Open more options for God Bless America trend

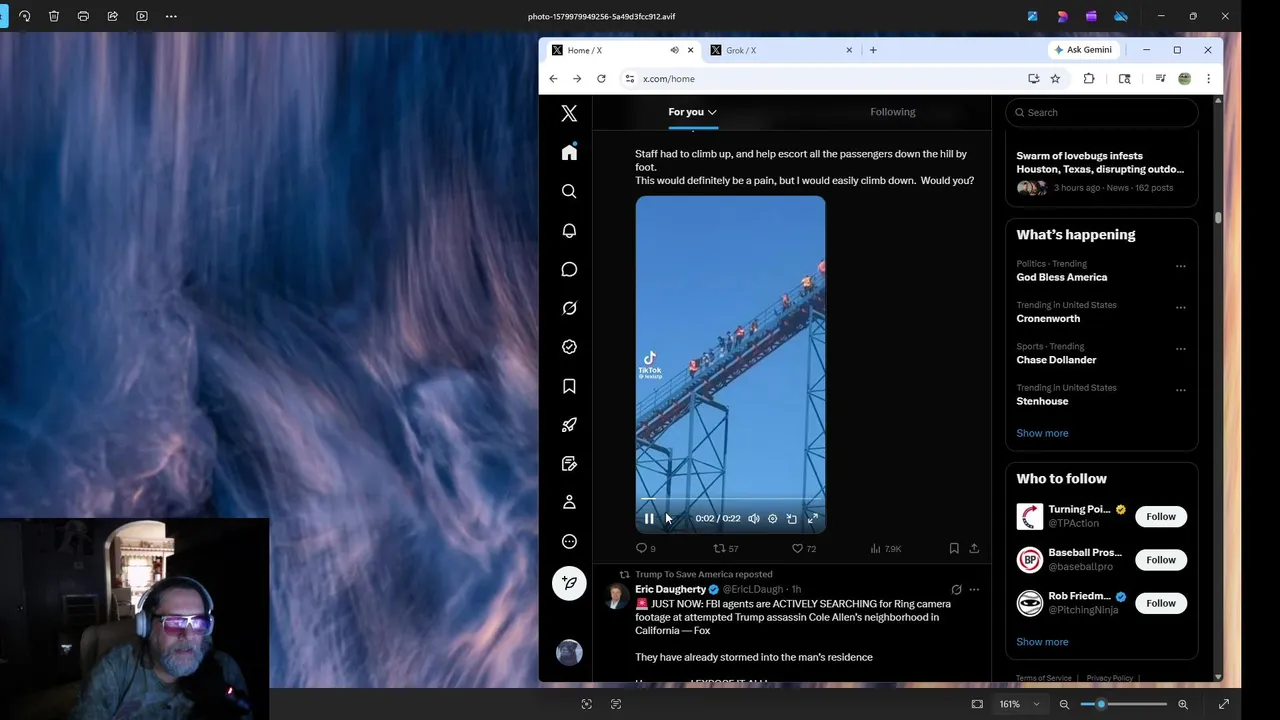point(1181,266)
